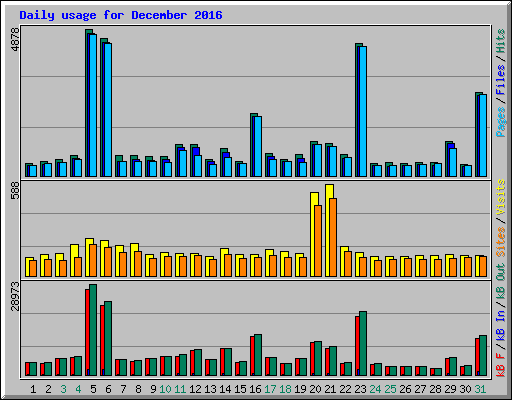512x400 pixels.
Task: Select day 23 on the x-axis
Action: tap(360, 389)
